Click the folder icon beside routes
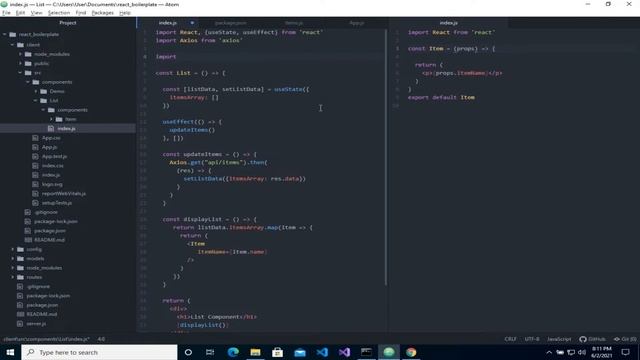The height and width of the screenshot is (360, 640). click(20, 277)
